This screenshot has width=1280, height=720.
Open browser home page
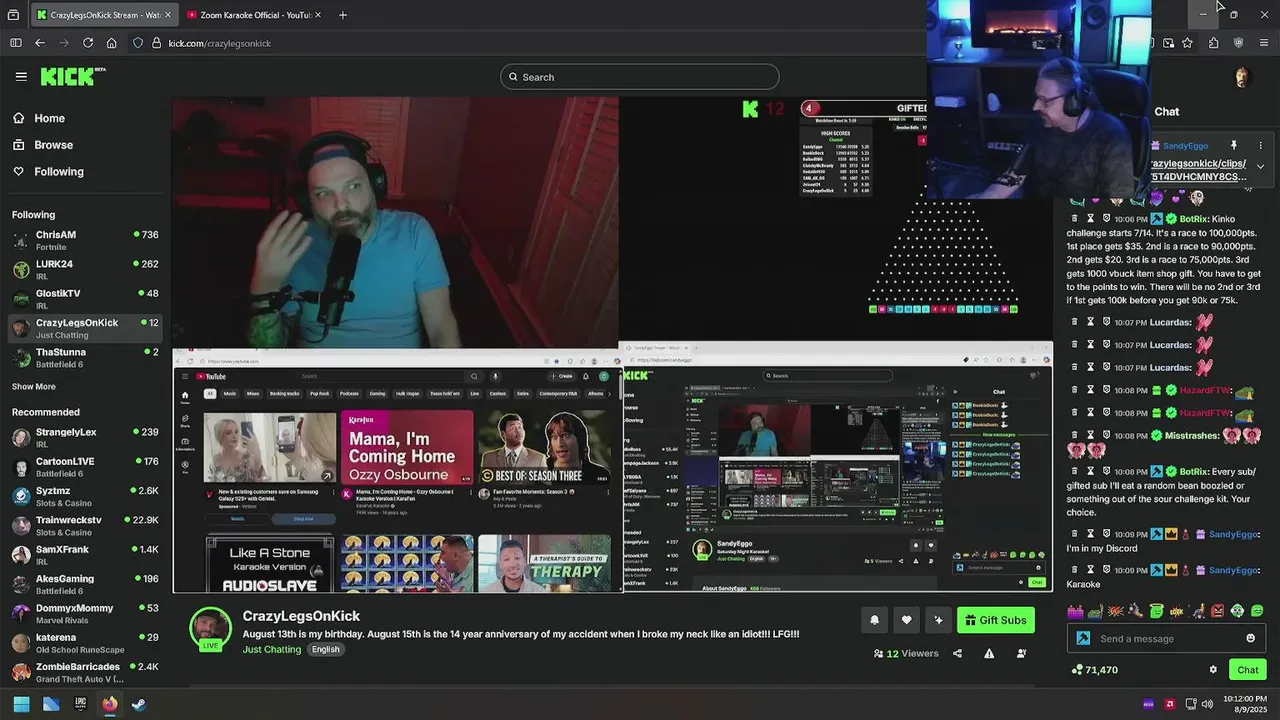click(112, 43)
